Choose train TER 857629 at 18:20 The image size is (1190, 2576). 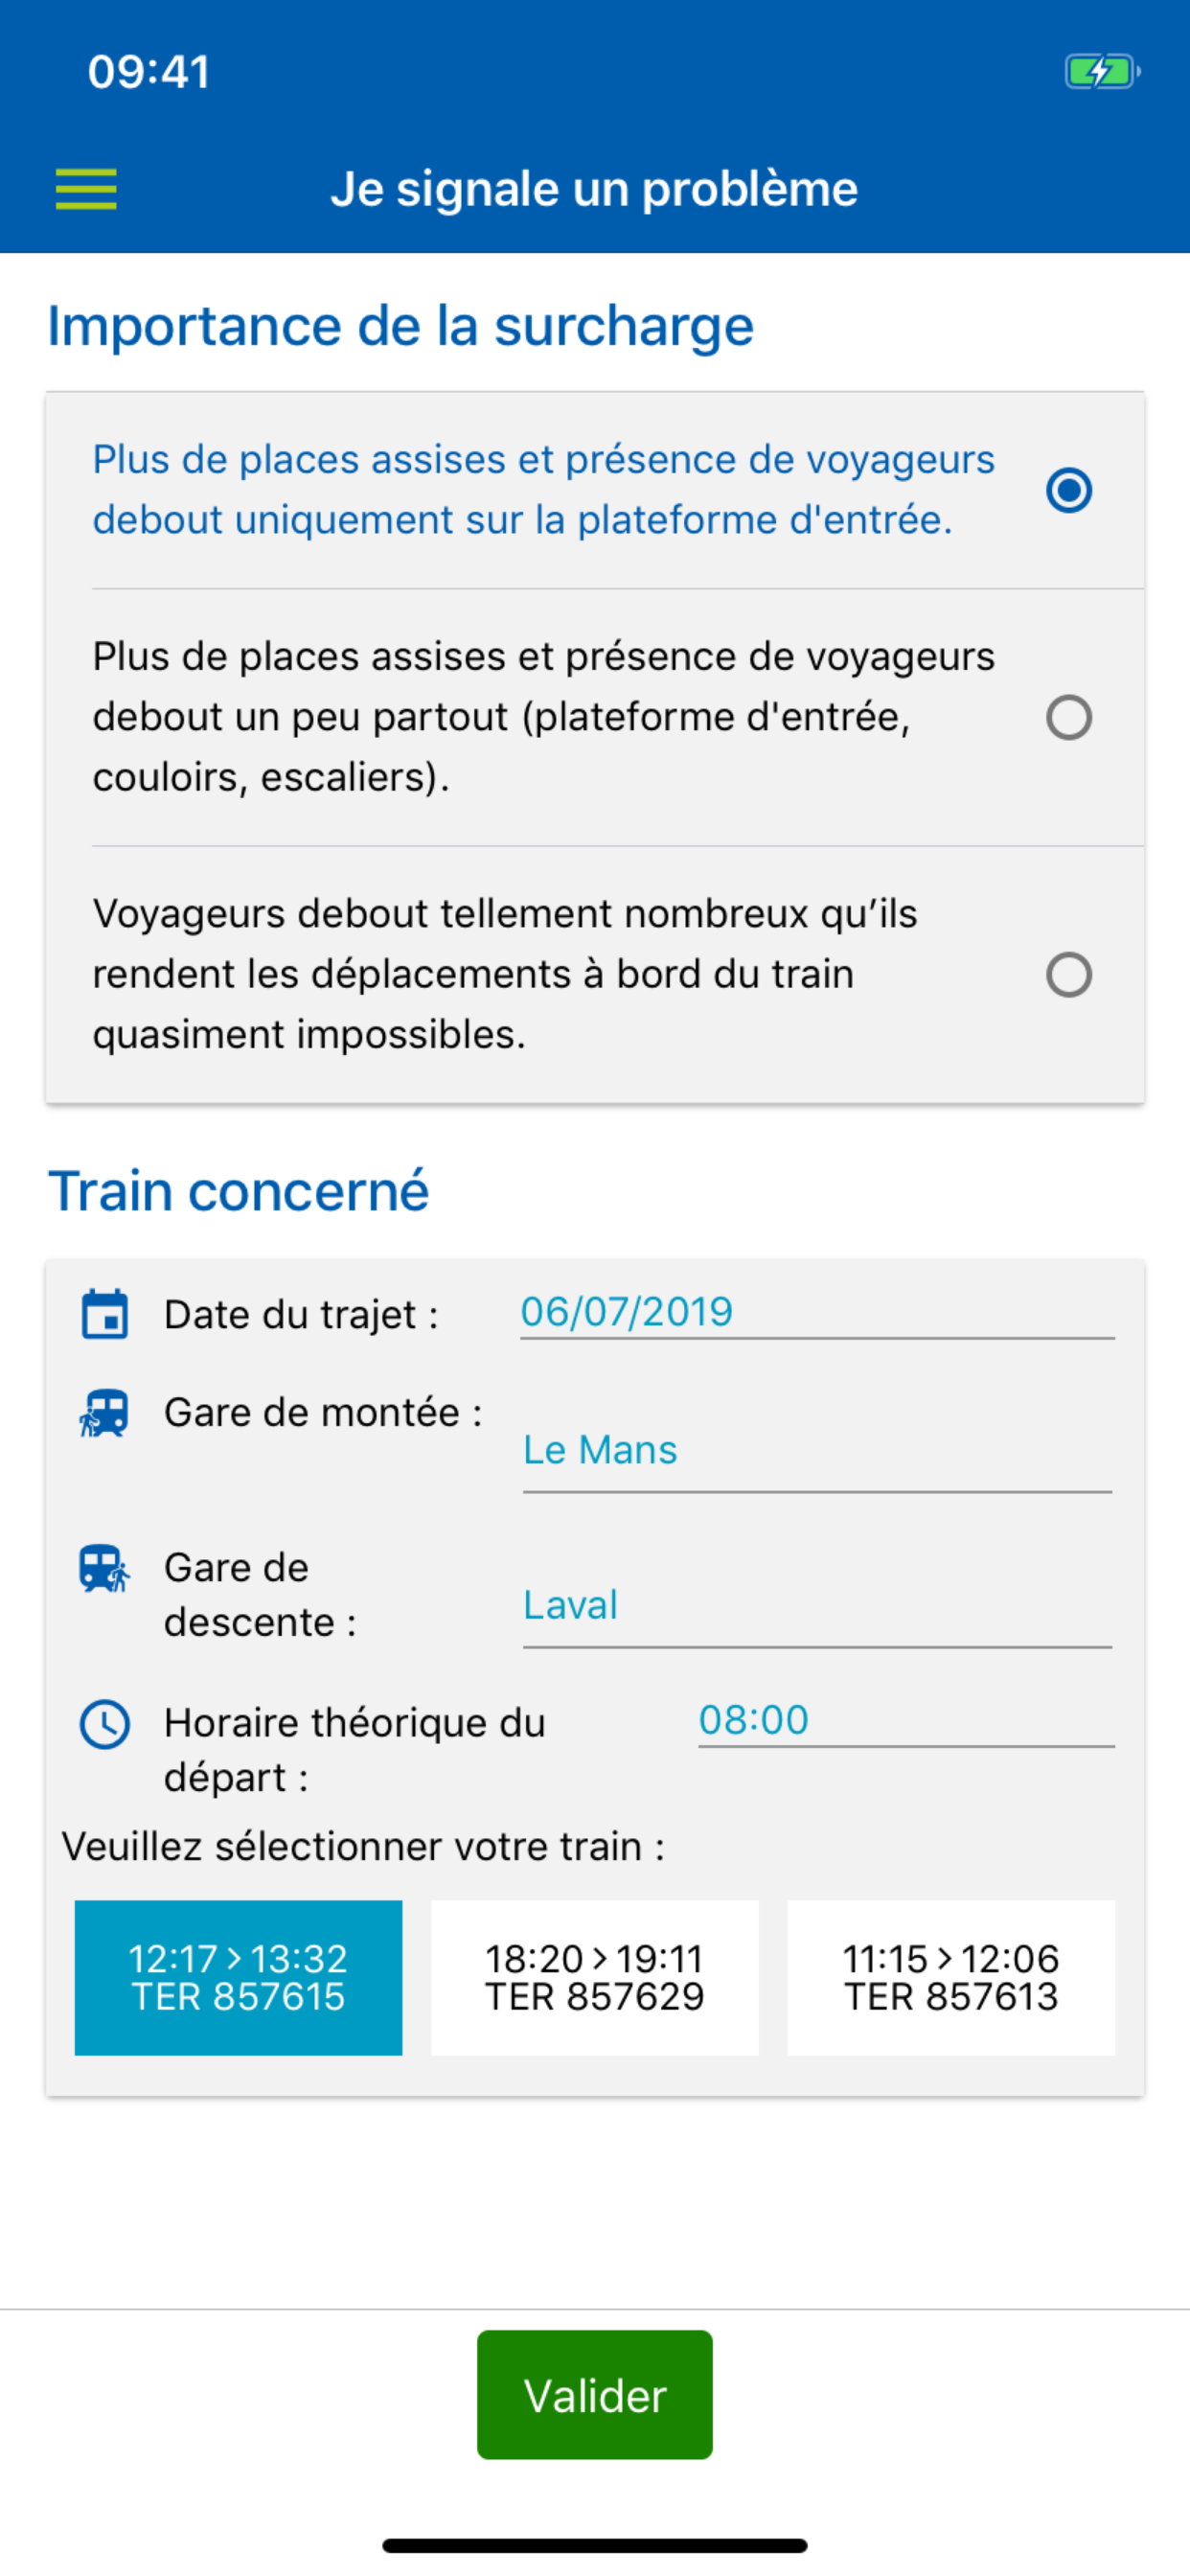click(x=594, y=1977)
